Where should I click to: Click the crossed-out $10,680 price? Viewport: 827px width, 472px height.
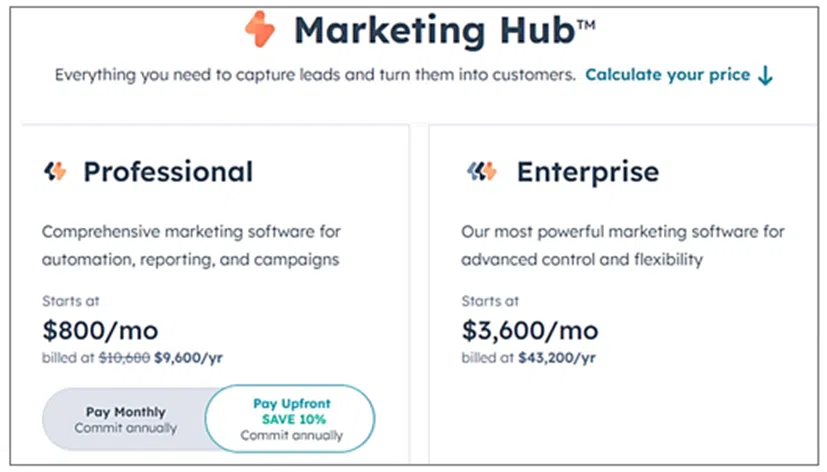coord(124,356)
